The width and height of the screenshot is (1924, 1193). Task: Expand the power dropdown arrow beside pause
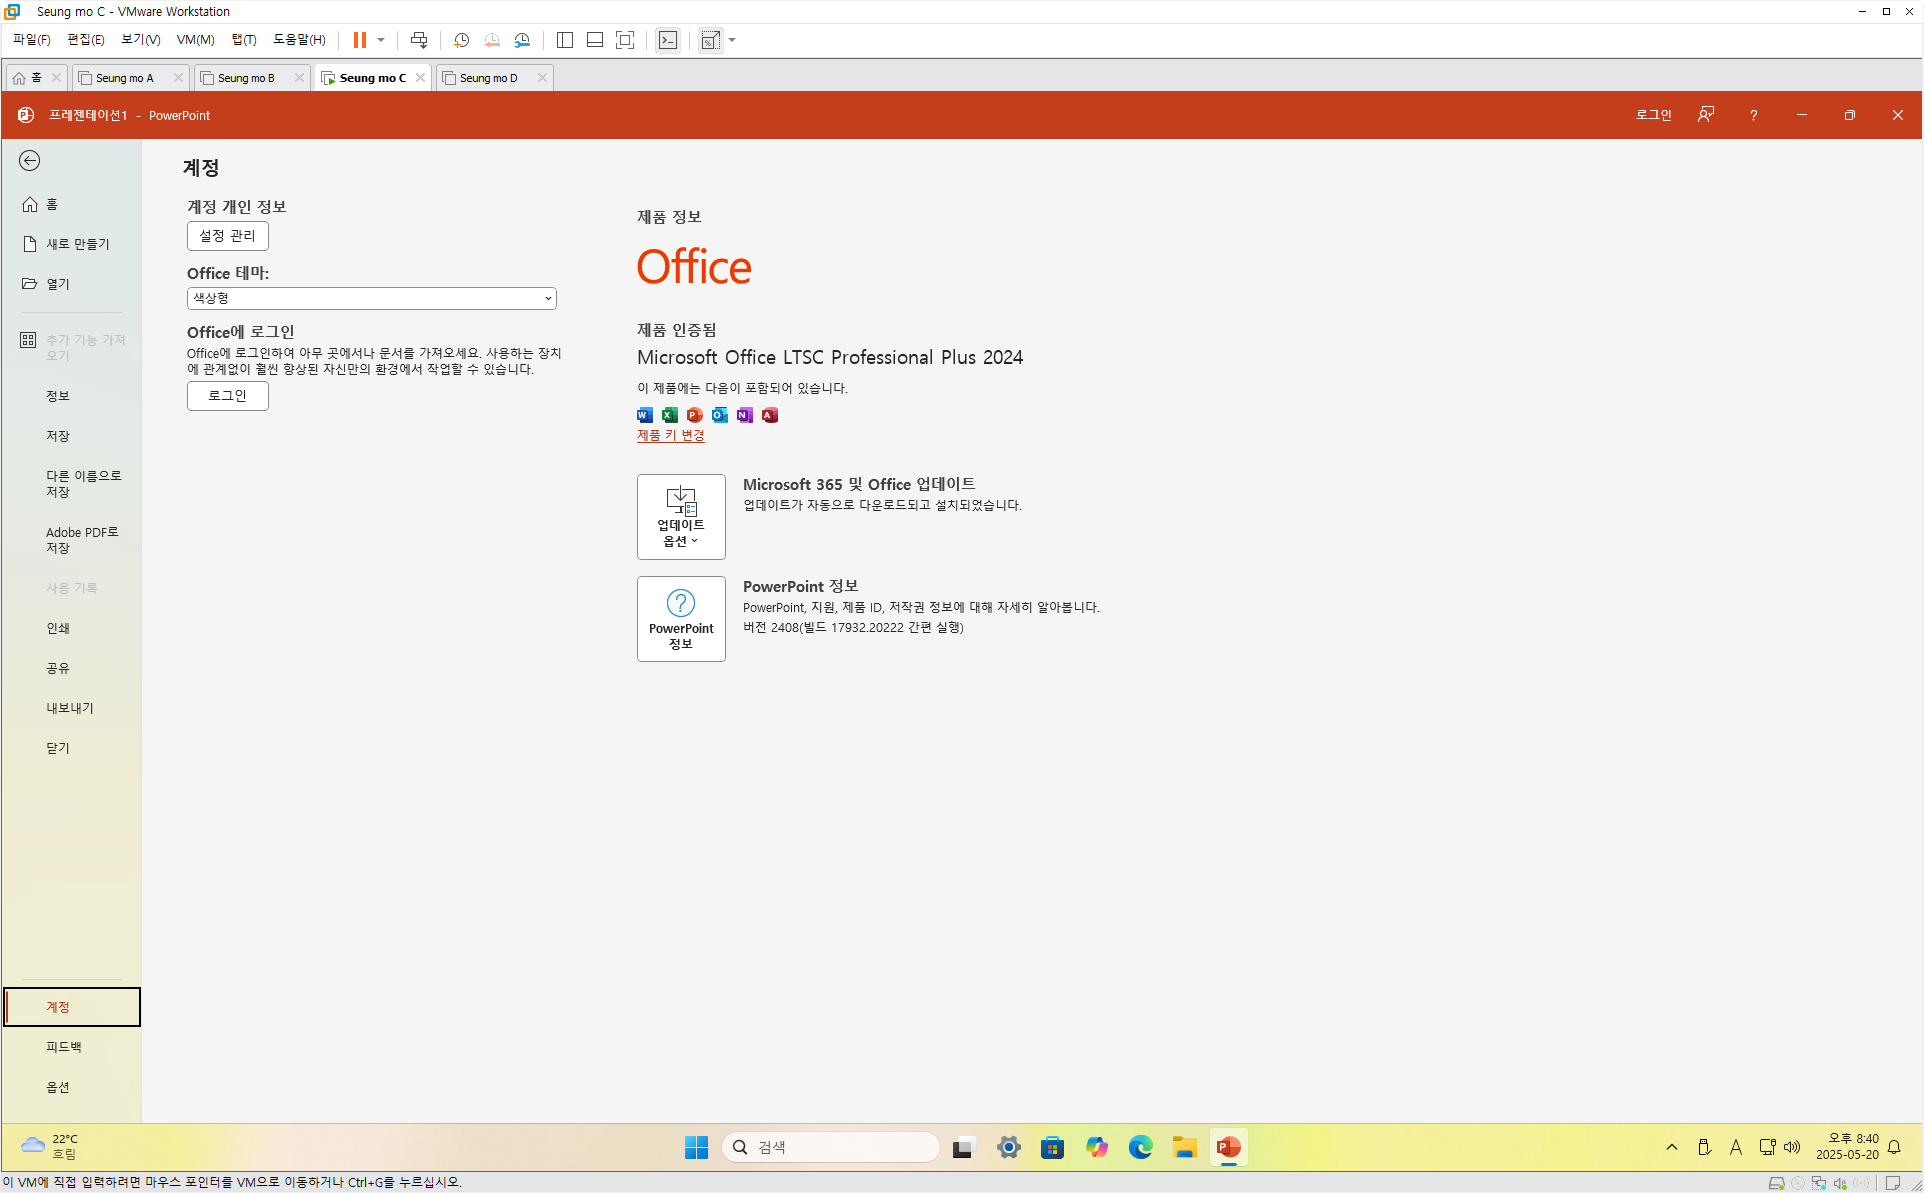pyautogui.click(x=381, y=40)
